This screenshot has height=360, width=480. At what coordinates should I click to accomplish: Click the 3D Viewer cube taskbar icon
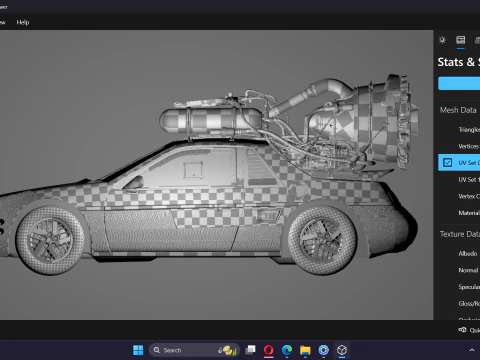tap(342, 350)
